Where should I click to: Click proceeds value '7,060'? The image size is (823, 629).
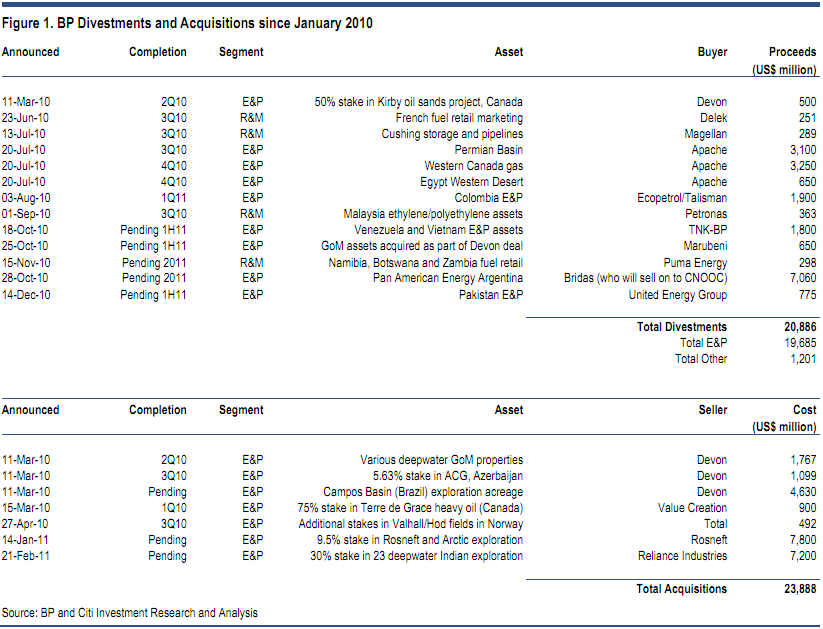[803, 278]
